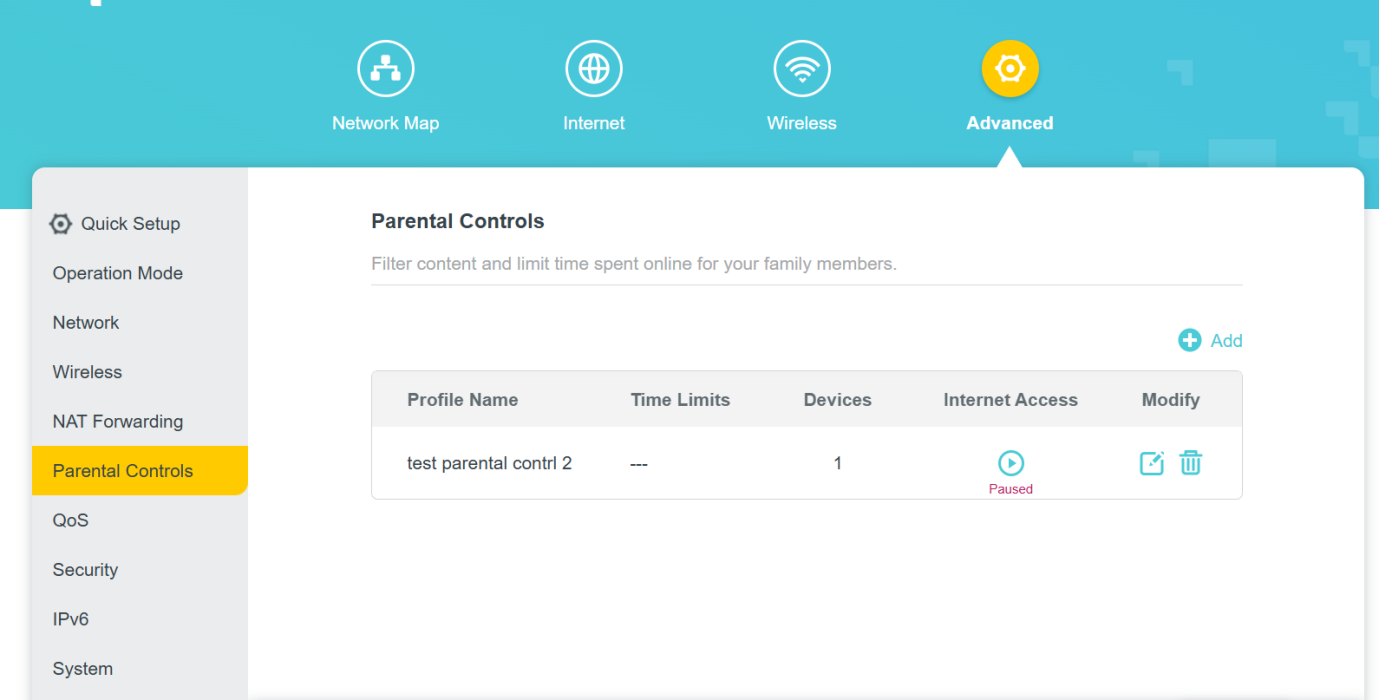Click the test parental contrl 2 profile name
This screenshot has height=700, width=1379.
pyautogui.click(x=489, y=463)
